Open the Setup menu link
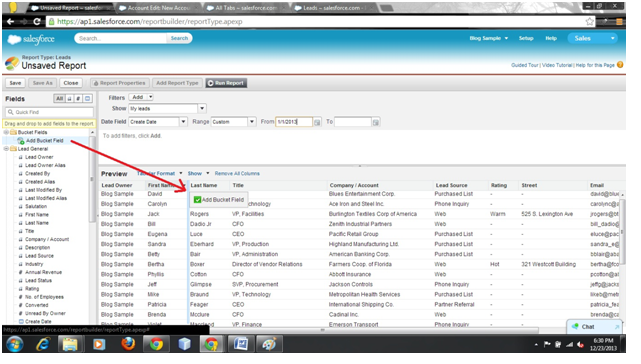The width and height of the screenshot is (641, 364). (x=526, y=38)
